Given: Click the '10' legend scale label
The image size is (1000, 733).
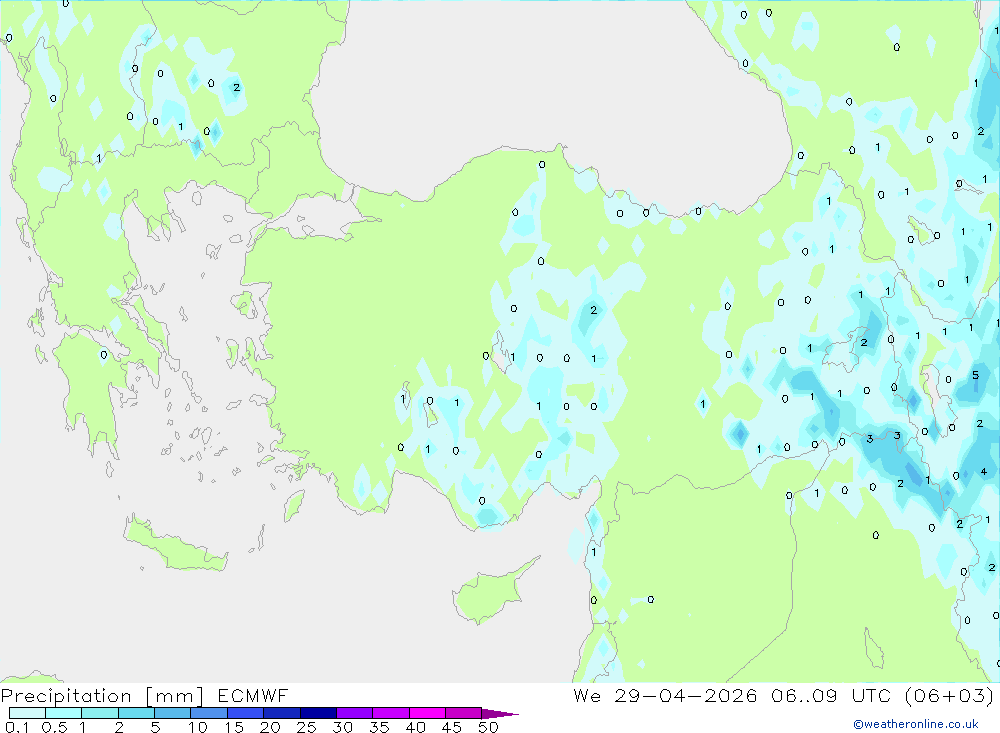Looking at the screenshot, I should click(198, 727).
